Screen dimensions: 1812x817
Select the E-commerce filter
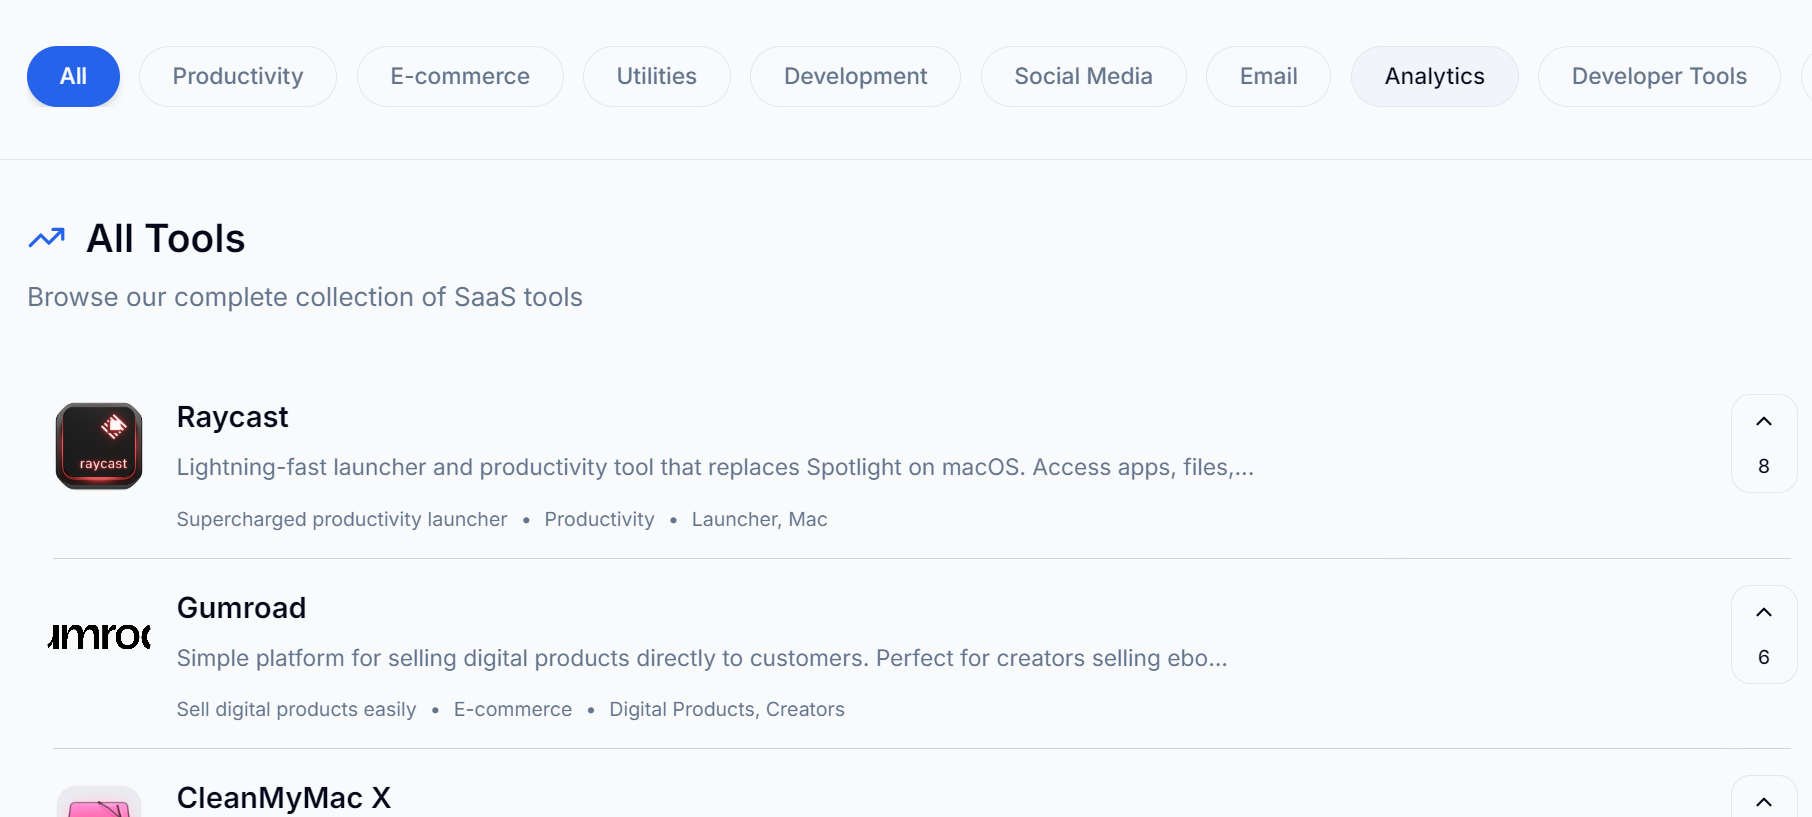tap(460, 76)
